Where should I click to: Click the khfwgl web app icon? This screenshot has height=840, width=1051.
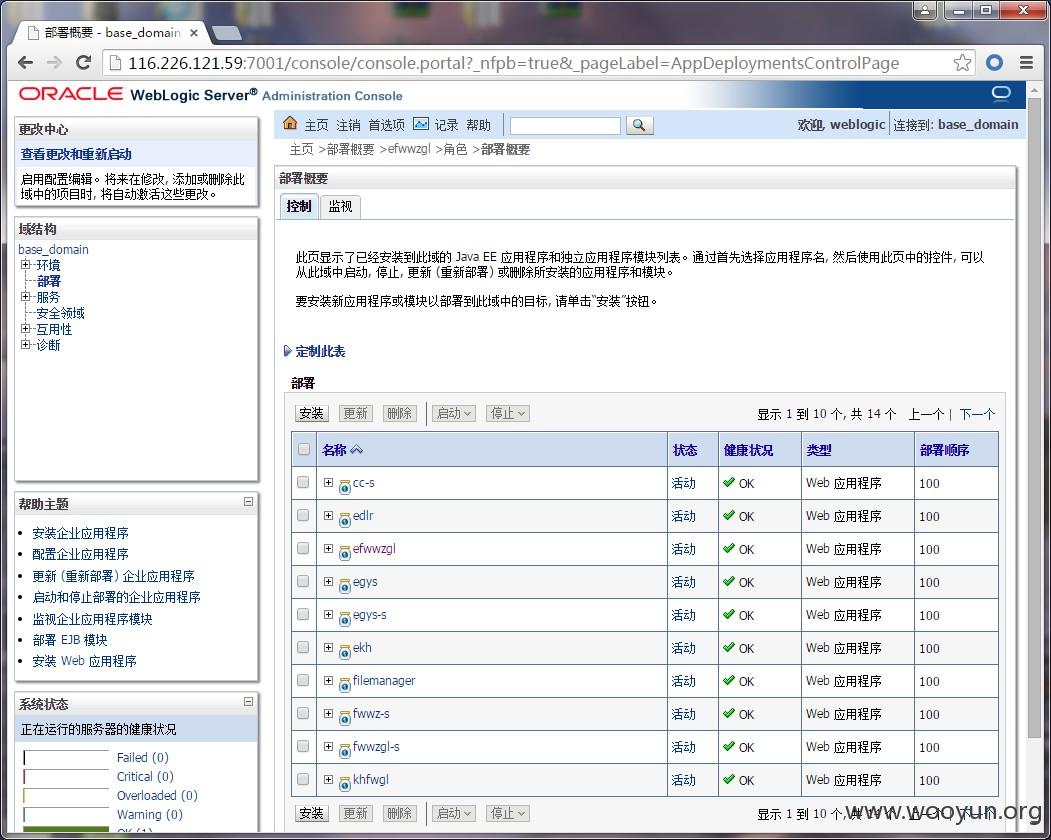click(345, 782)
